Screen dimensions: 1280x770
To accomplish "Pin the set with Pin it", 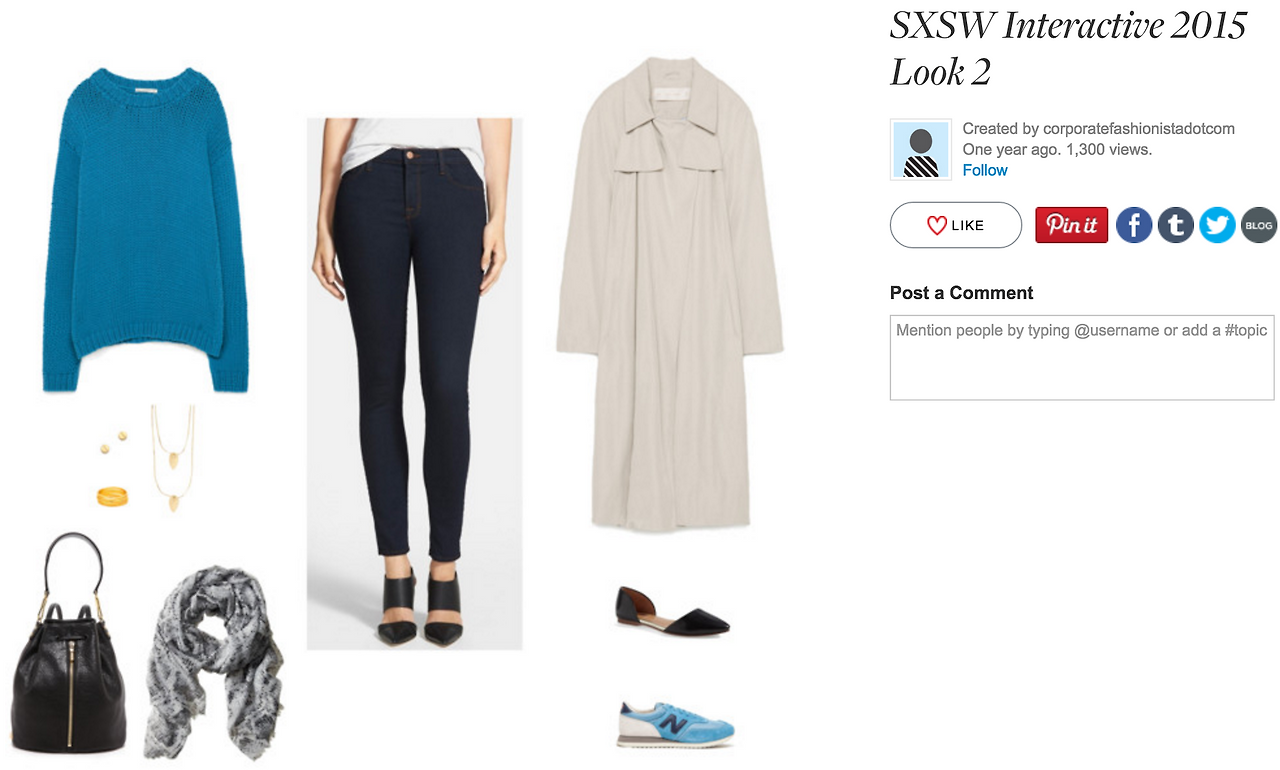I will [1071, 225].
